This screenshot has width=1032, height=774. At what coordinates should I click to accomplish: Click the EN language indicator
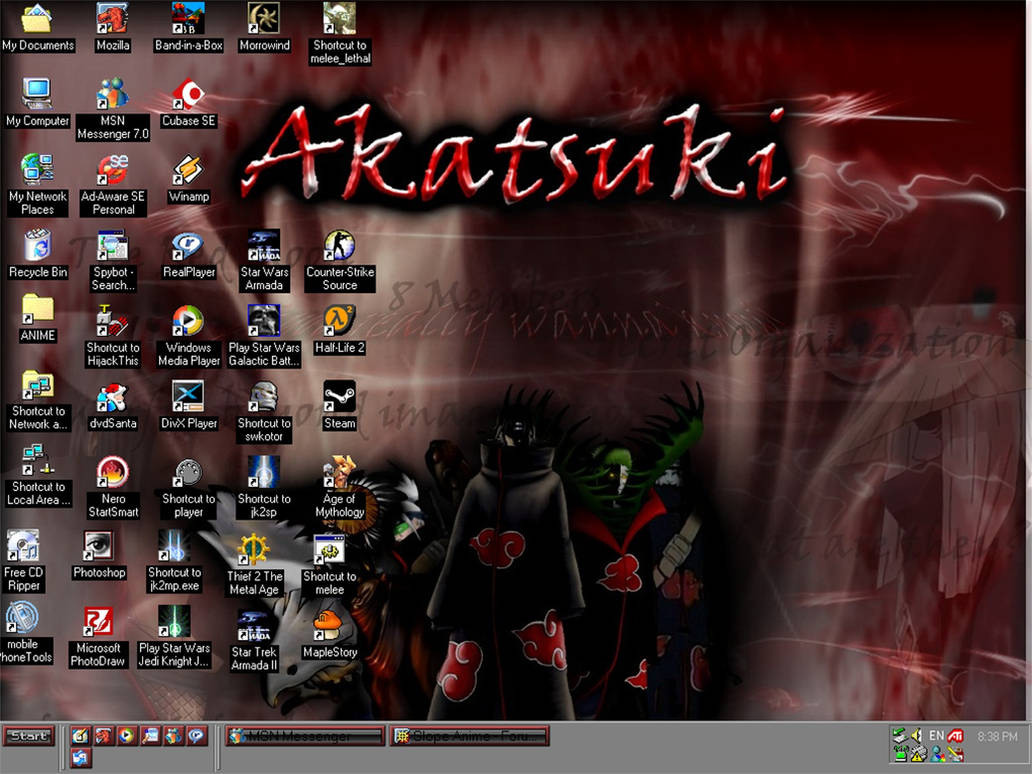(x=937, y=735)
